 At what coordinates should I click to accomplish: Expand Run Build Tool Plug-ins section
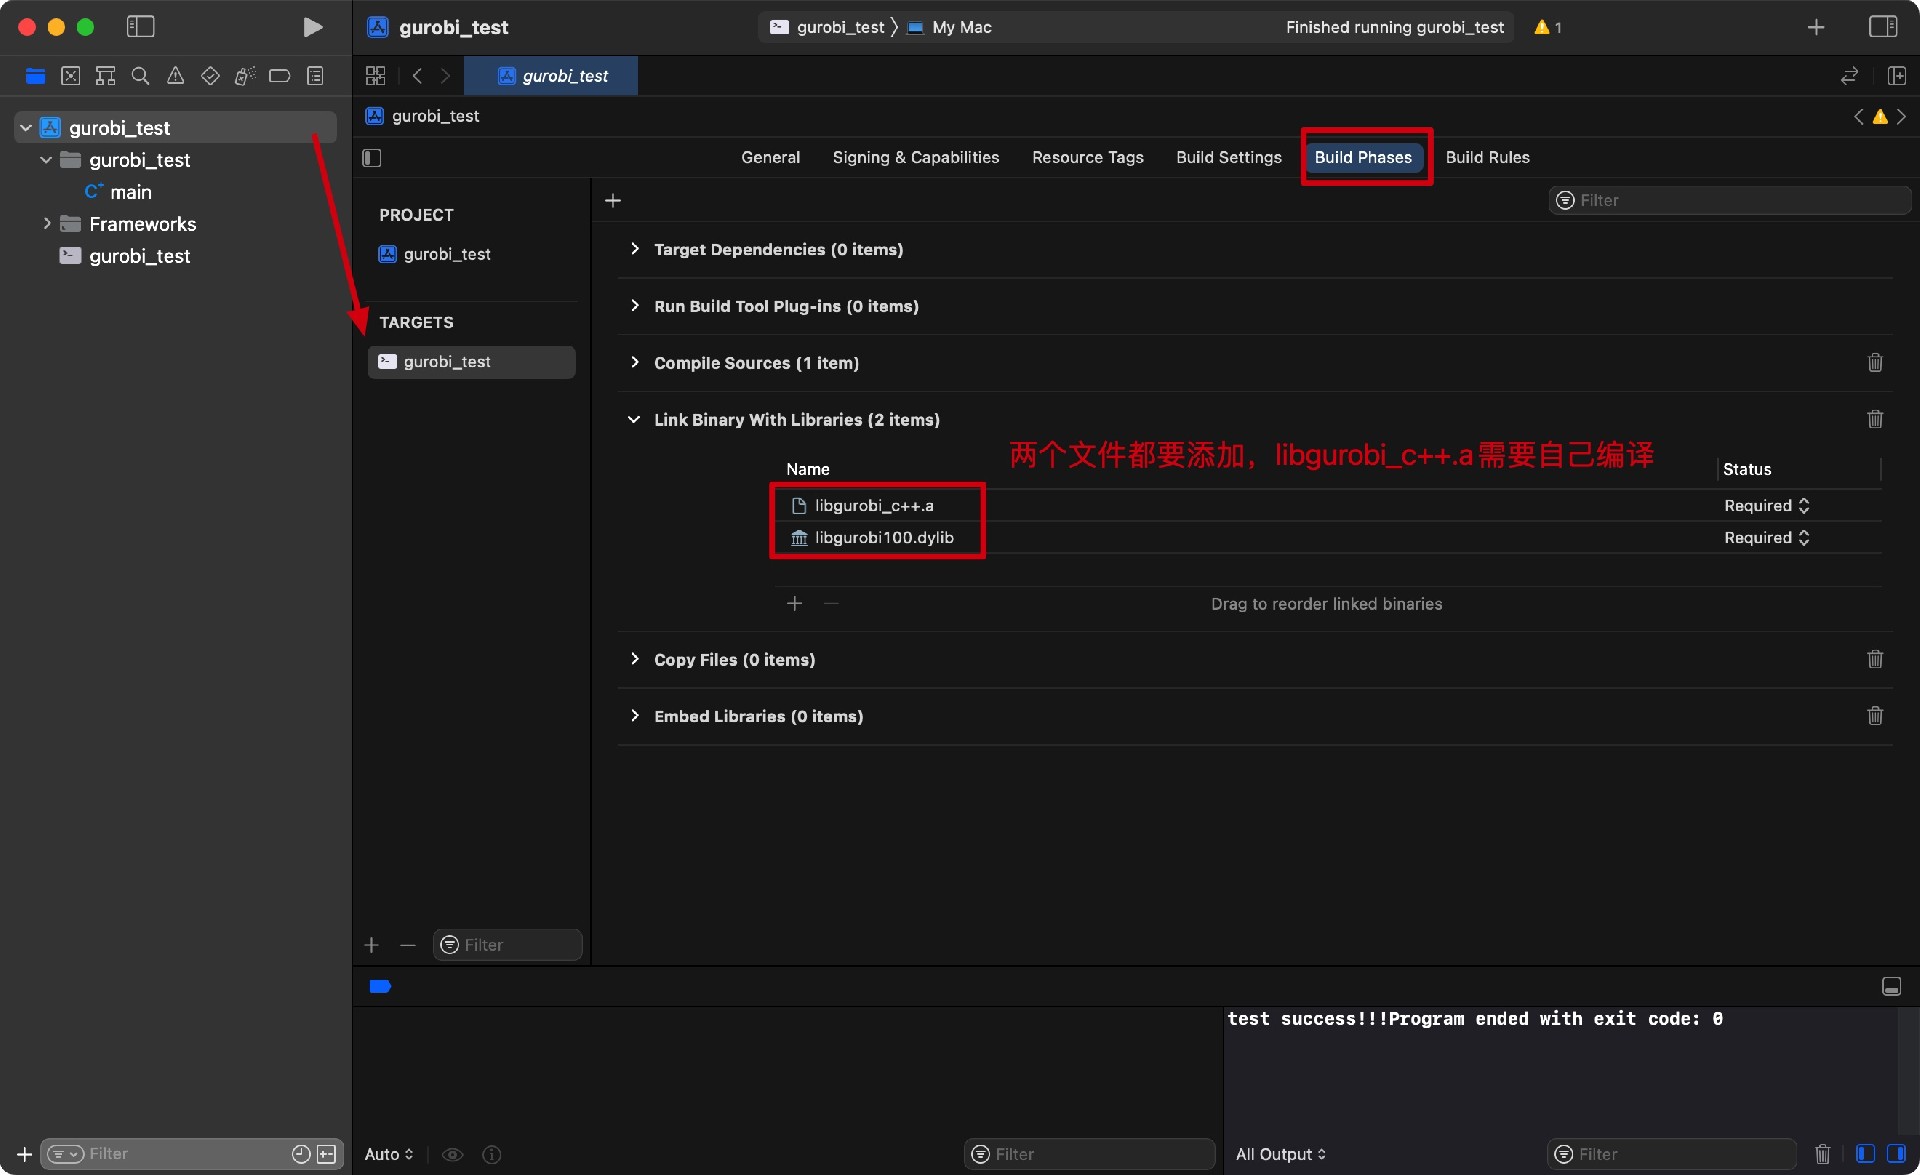click(x=634, y=306)
